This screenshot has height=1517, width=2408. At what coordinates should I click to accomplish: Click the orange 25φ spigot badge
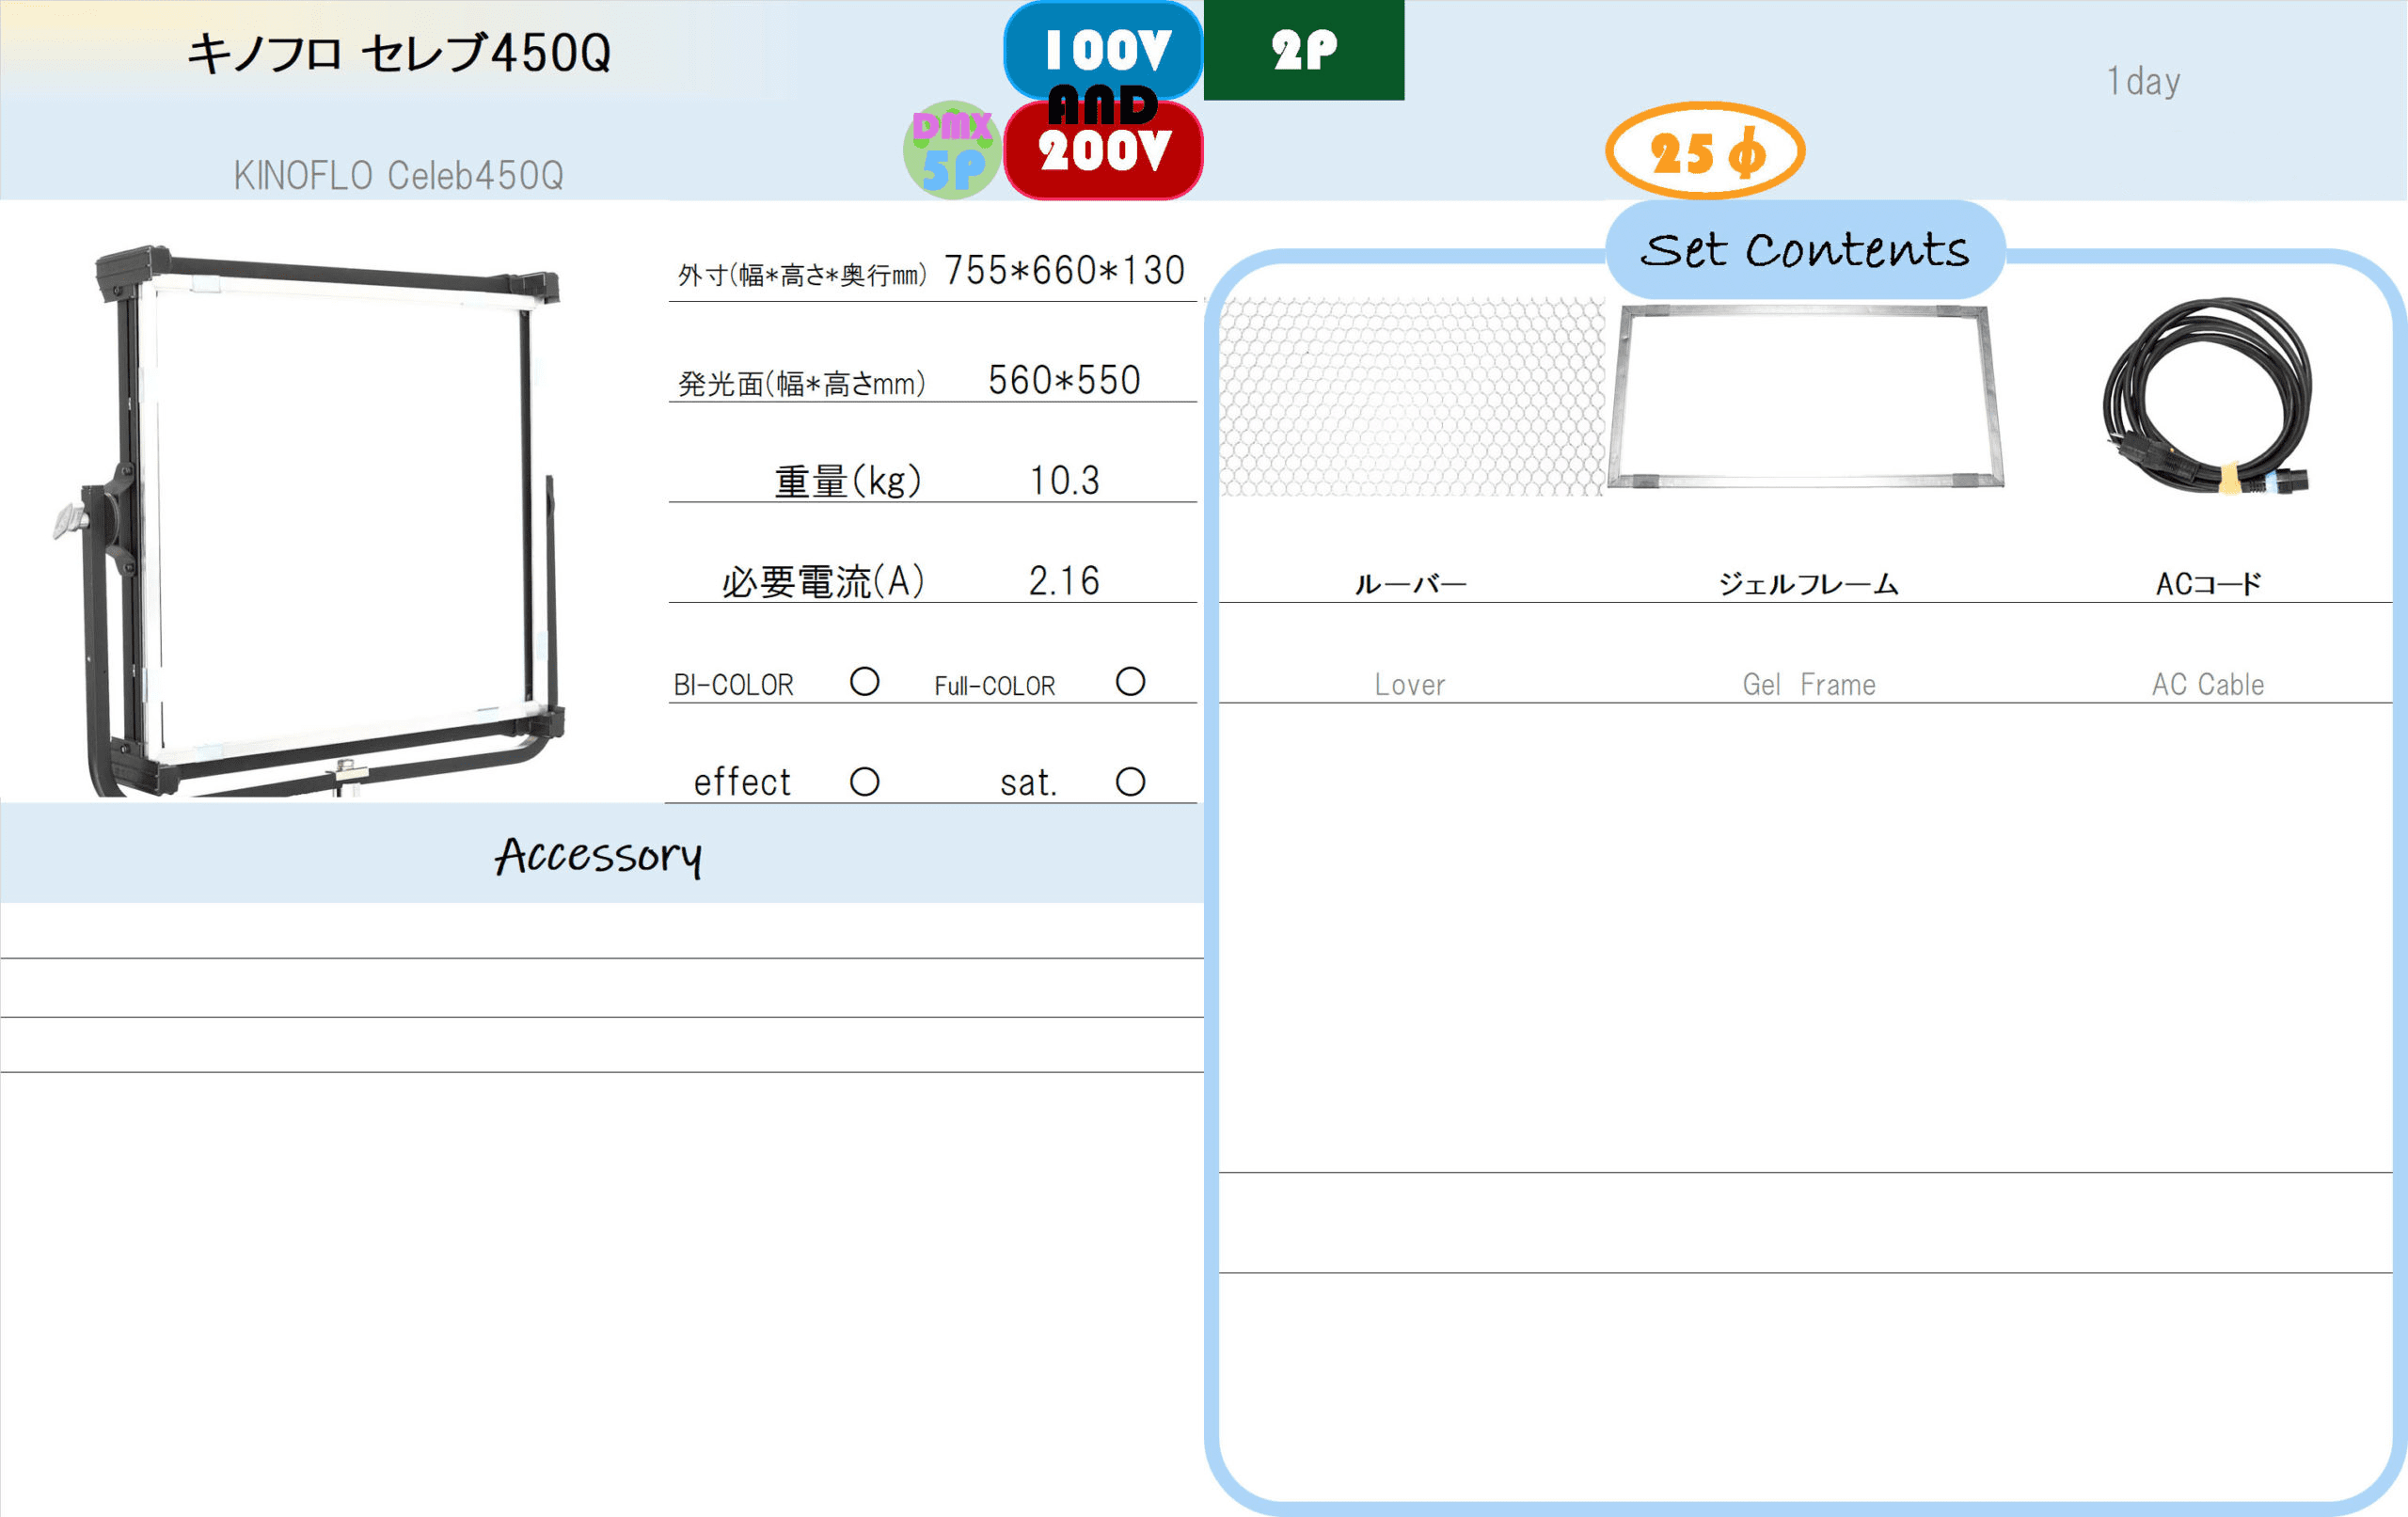pyautogui.click(x=1706, y=151)
